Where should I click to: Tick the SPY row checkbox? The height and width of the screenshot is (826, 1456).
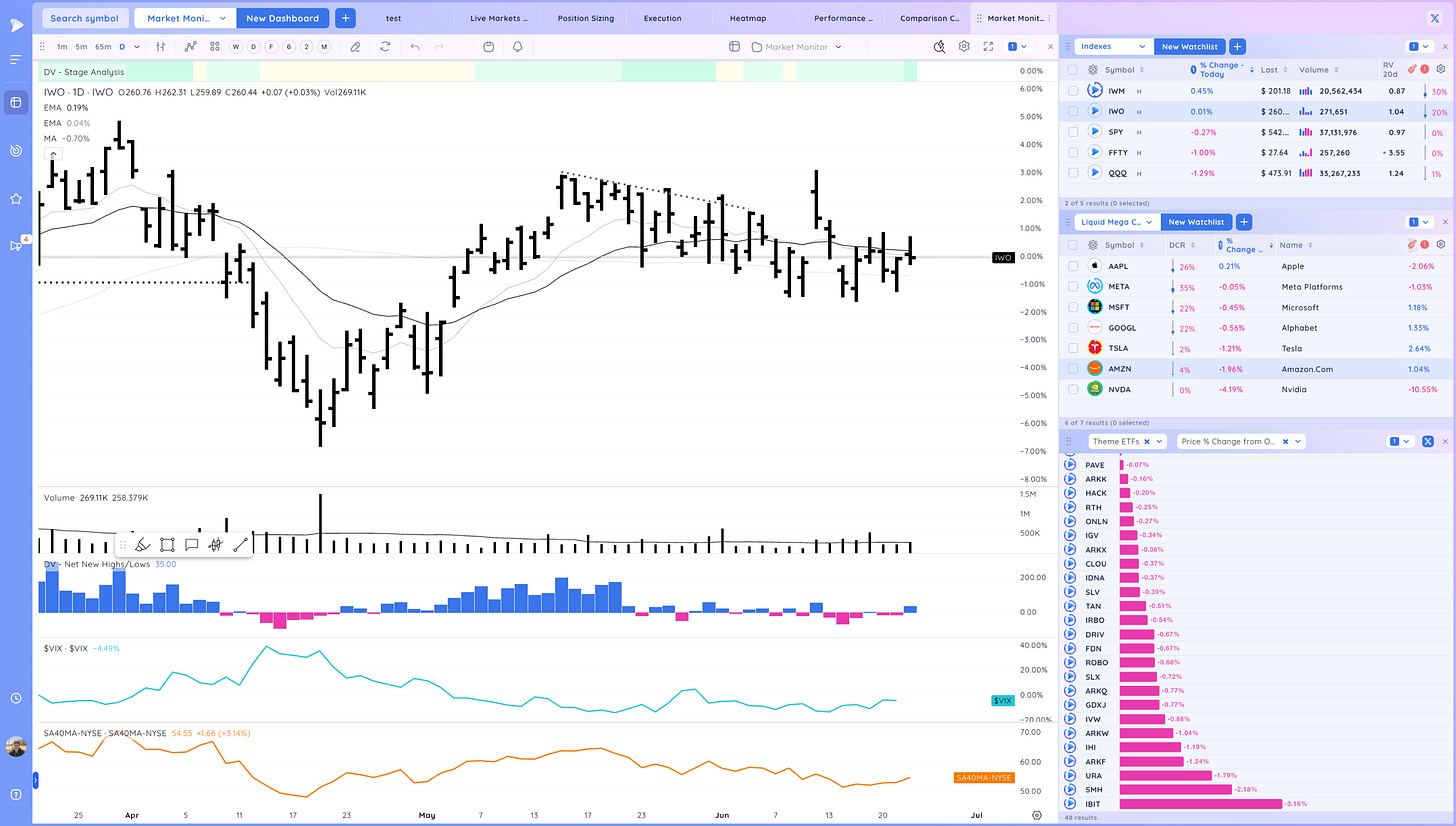(x=1072, y=132)
